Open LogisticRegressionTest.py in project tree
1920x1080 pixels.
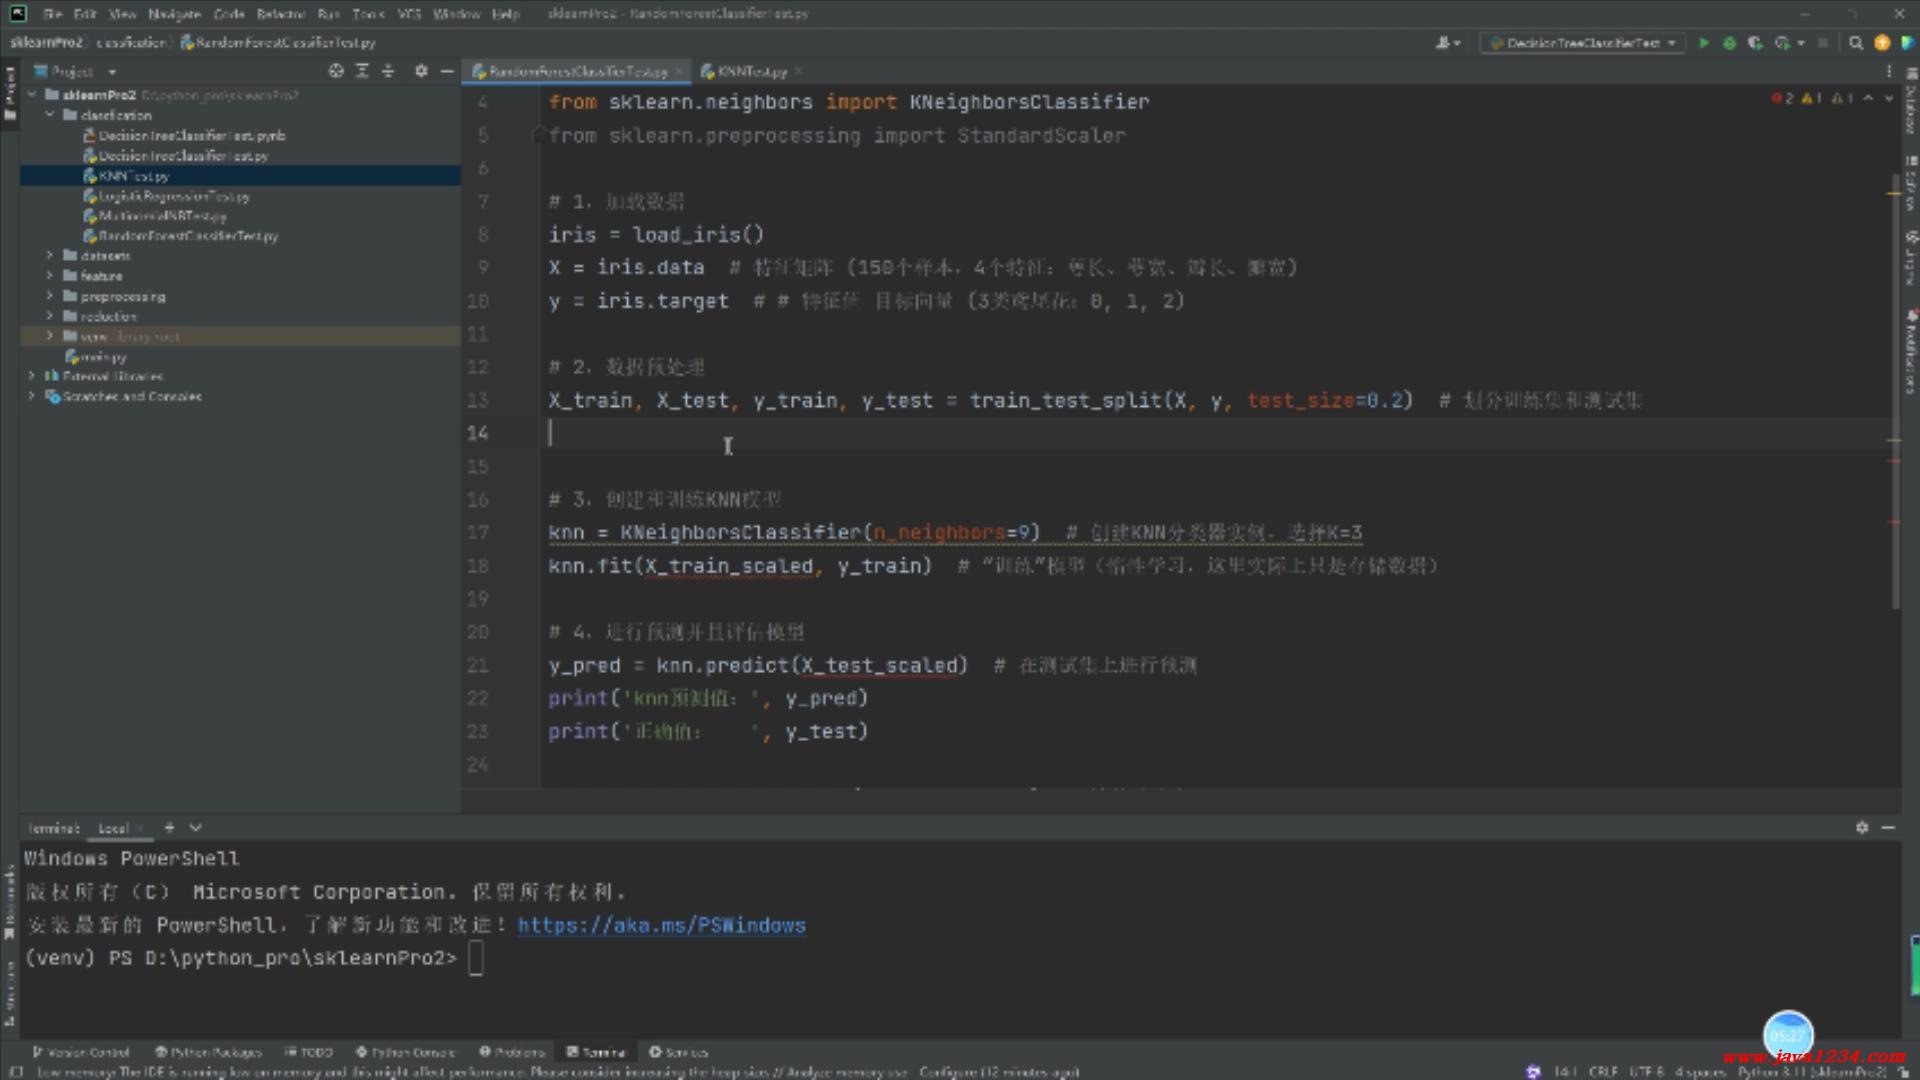tap(173, 196)
